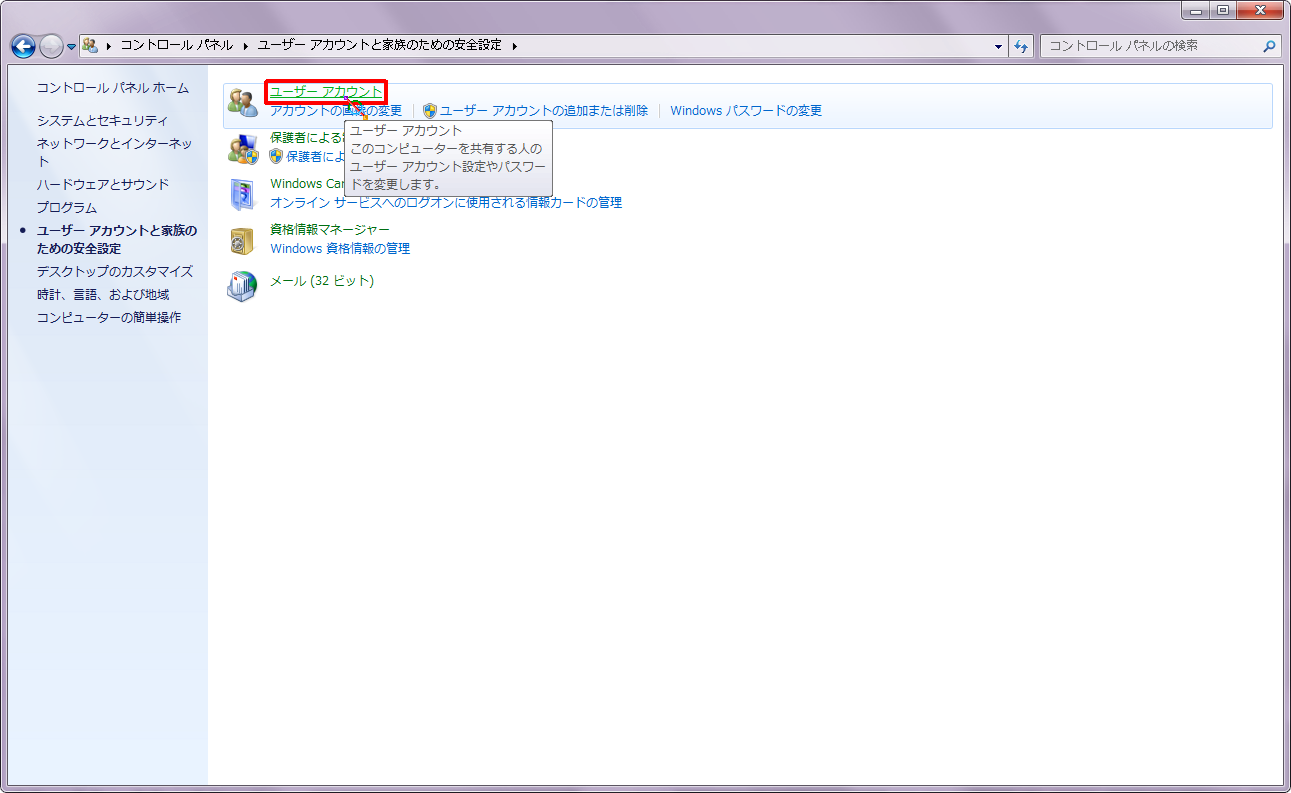Click the control panel icon in address bar
The image size is (1291, 793).
90,45
